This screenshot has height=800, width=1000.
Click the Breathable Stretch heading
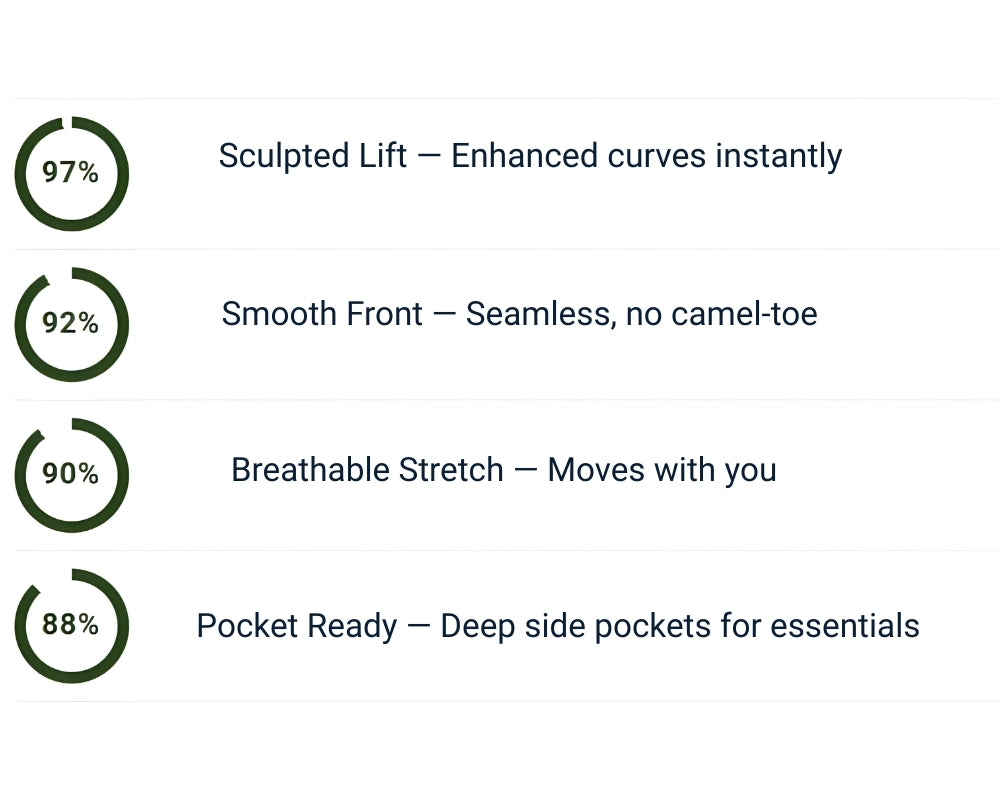(x=367, y=470)
